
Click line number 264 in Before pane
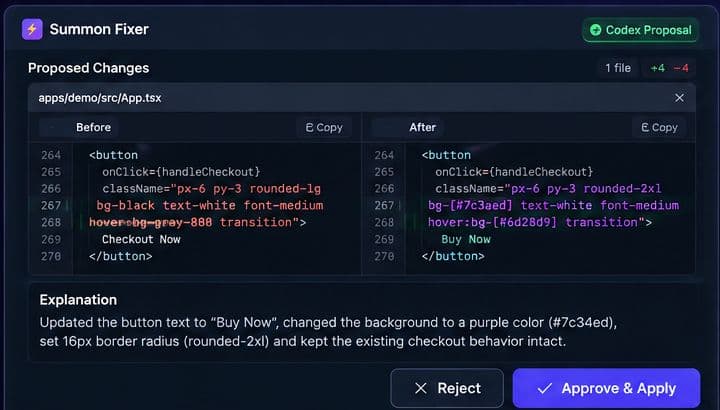pyautogui.click(x=51, y=155)
